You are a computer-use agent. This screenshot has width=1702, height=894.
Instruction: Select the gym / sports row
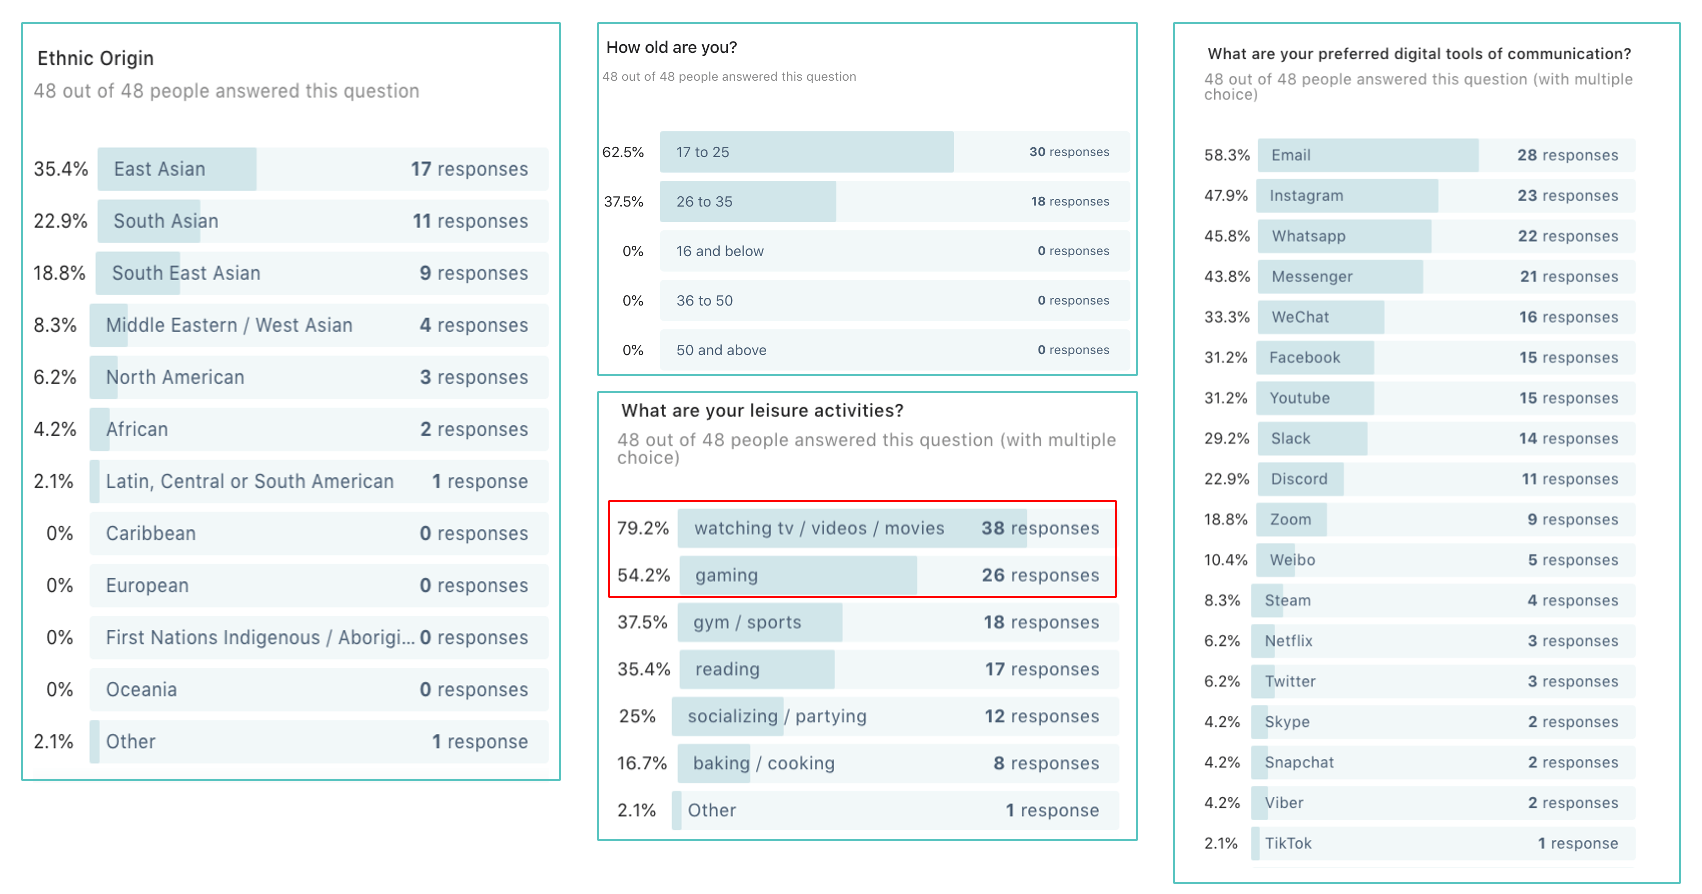click(897, 622)
